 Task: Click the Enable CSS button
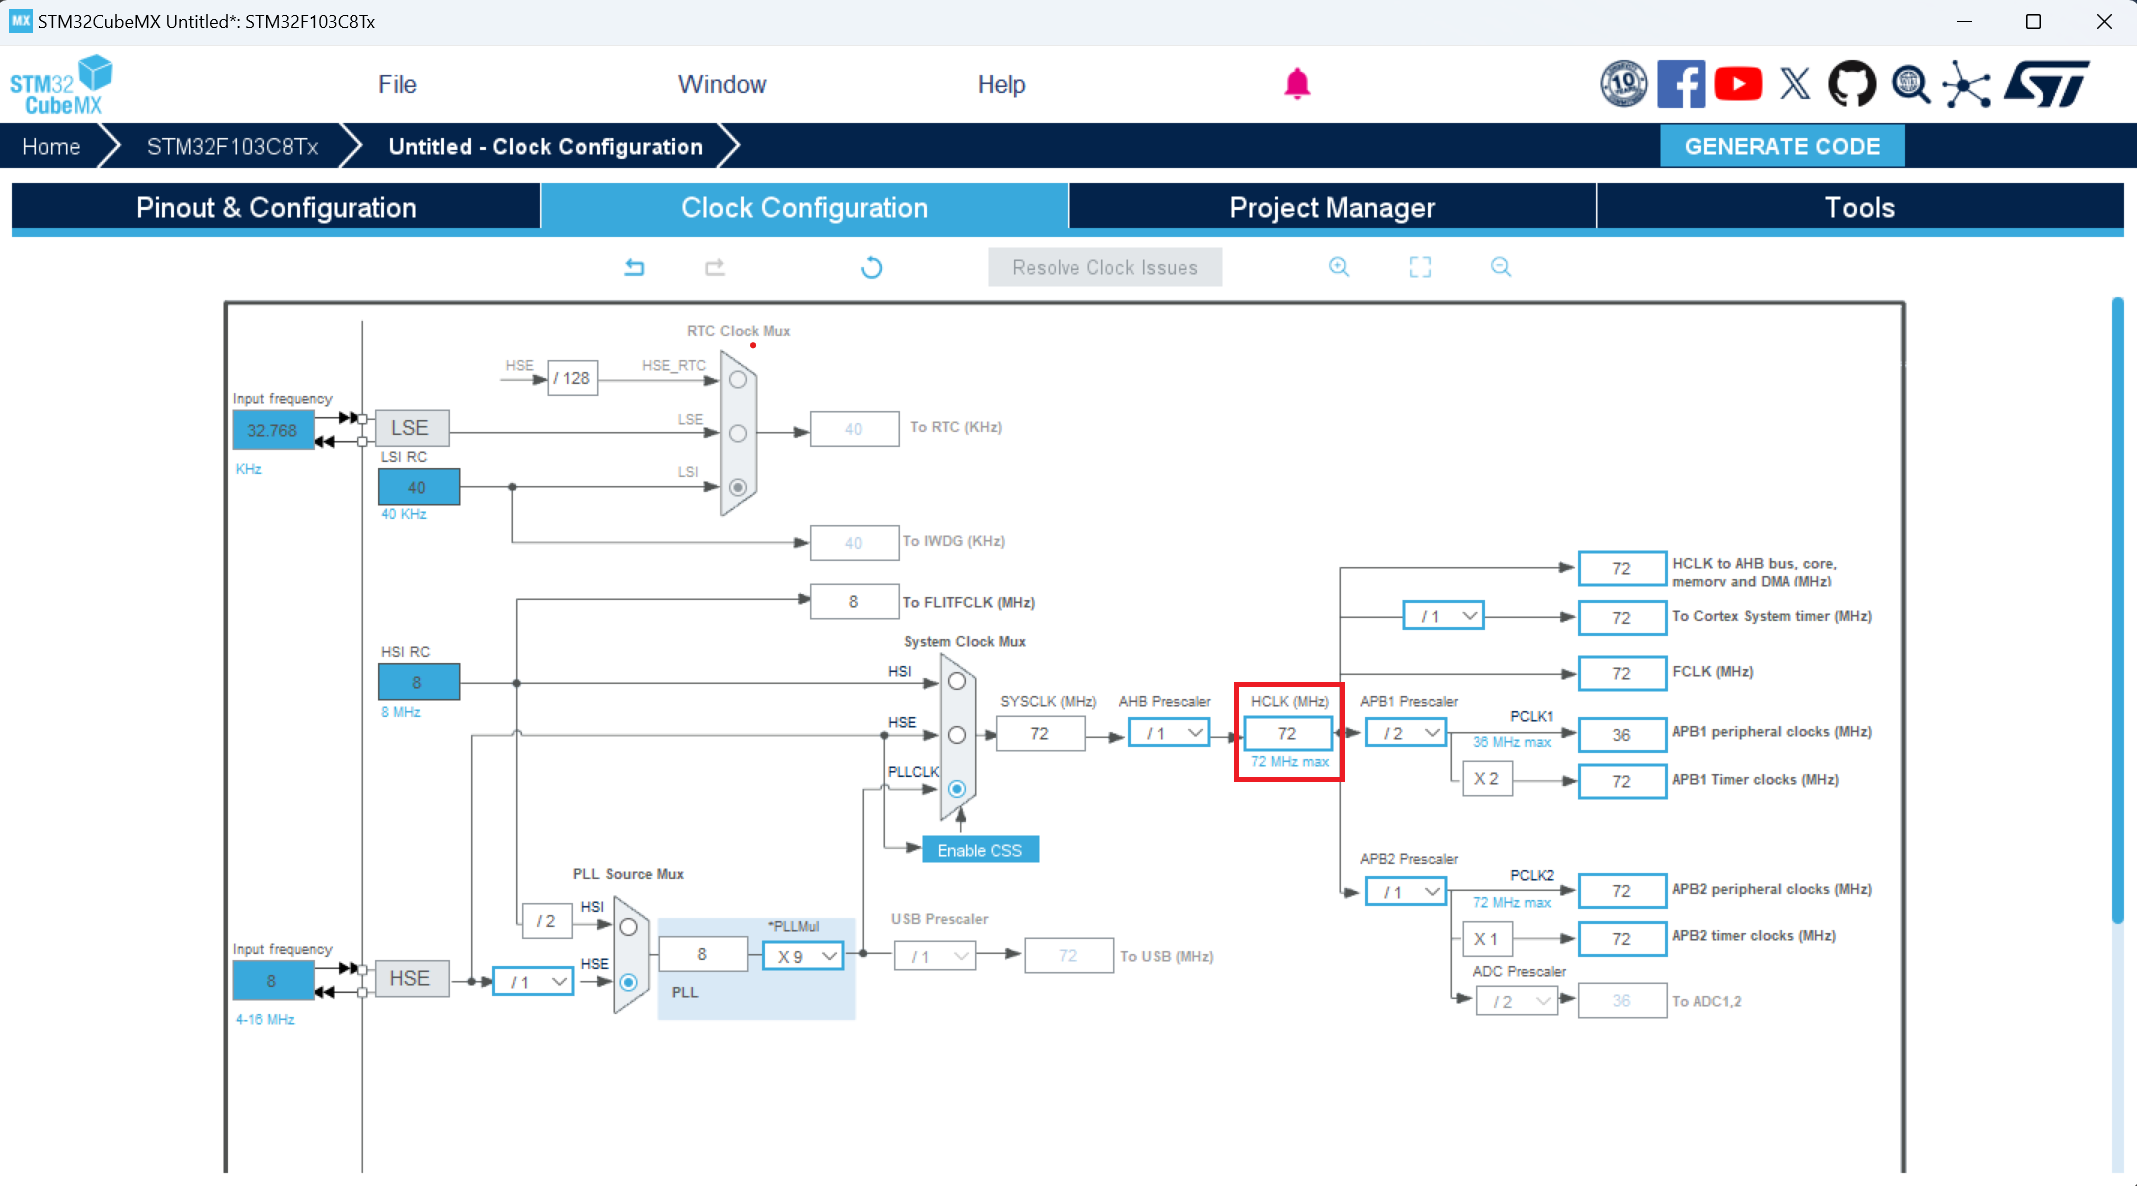tap(979, 850)
